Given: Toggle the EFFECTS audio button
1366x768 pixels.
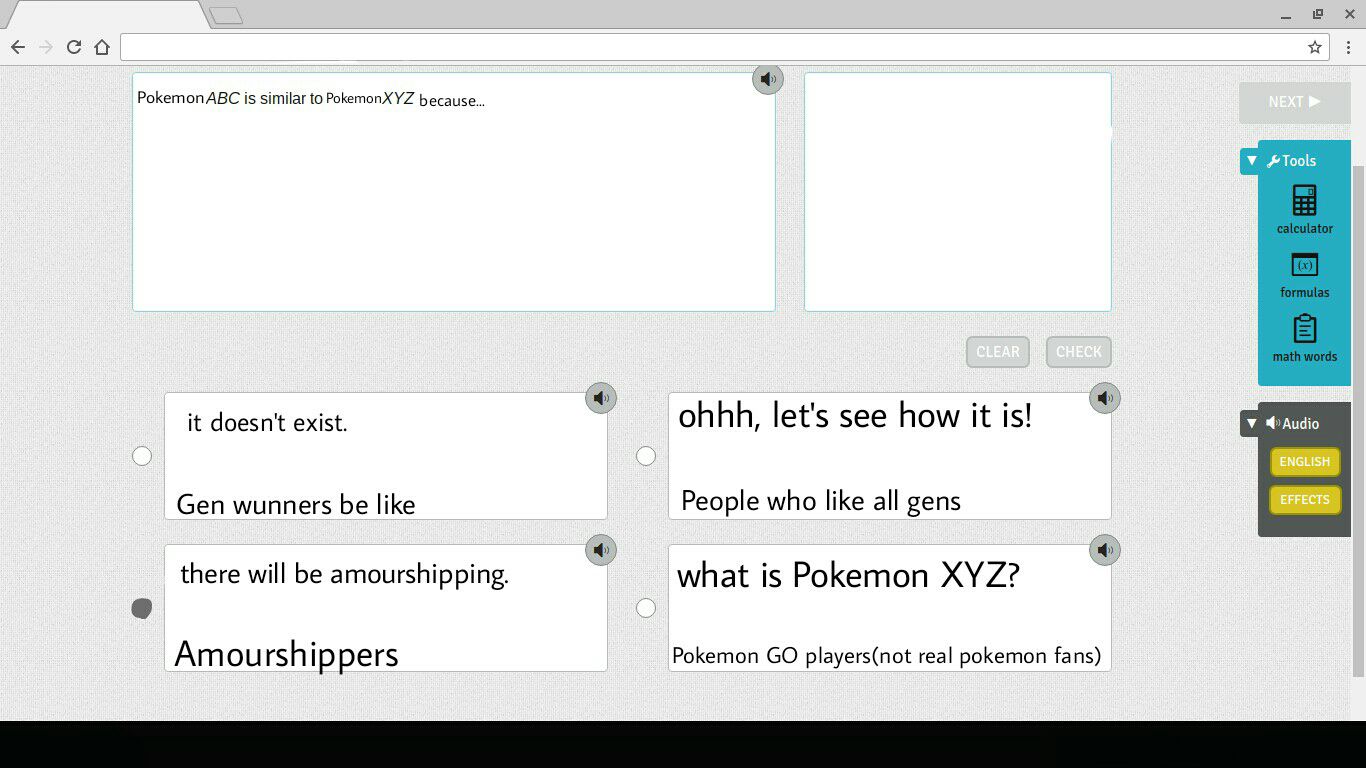Looking at the screenshot, I should coord(1305,500).
